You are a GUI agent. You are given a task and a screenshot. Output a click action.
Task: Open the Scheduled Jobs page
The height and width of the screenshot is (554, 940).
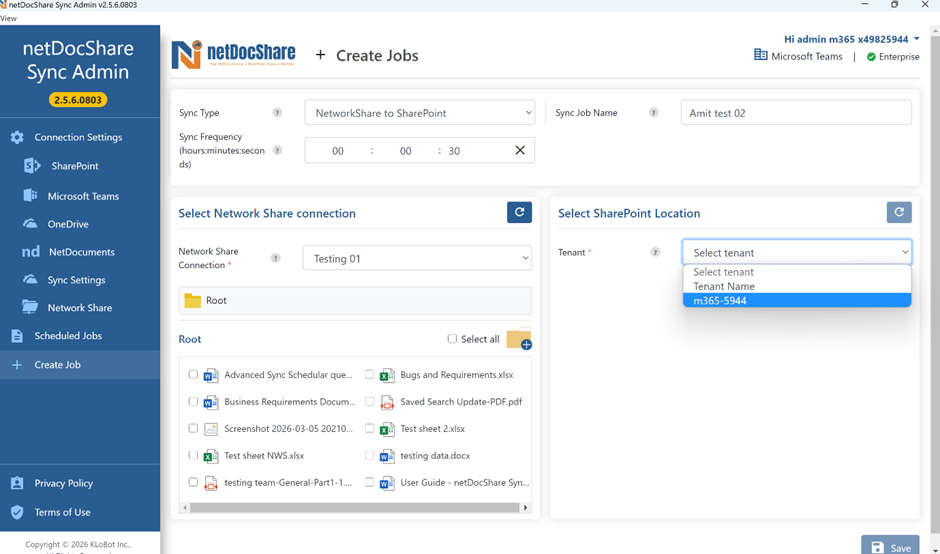pyautogui.click(x=68, y=336)
